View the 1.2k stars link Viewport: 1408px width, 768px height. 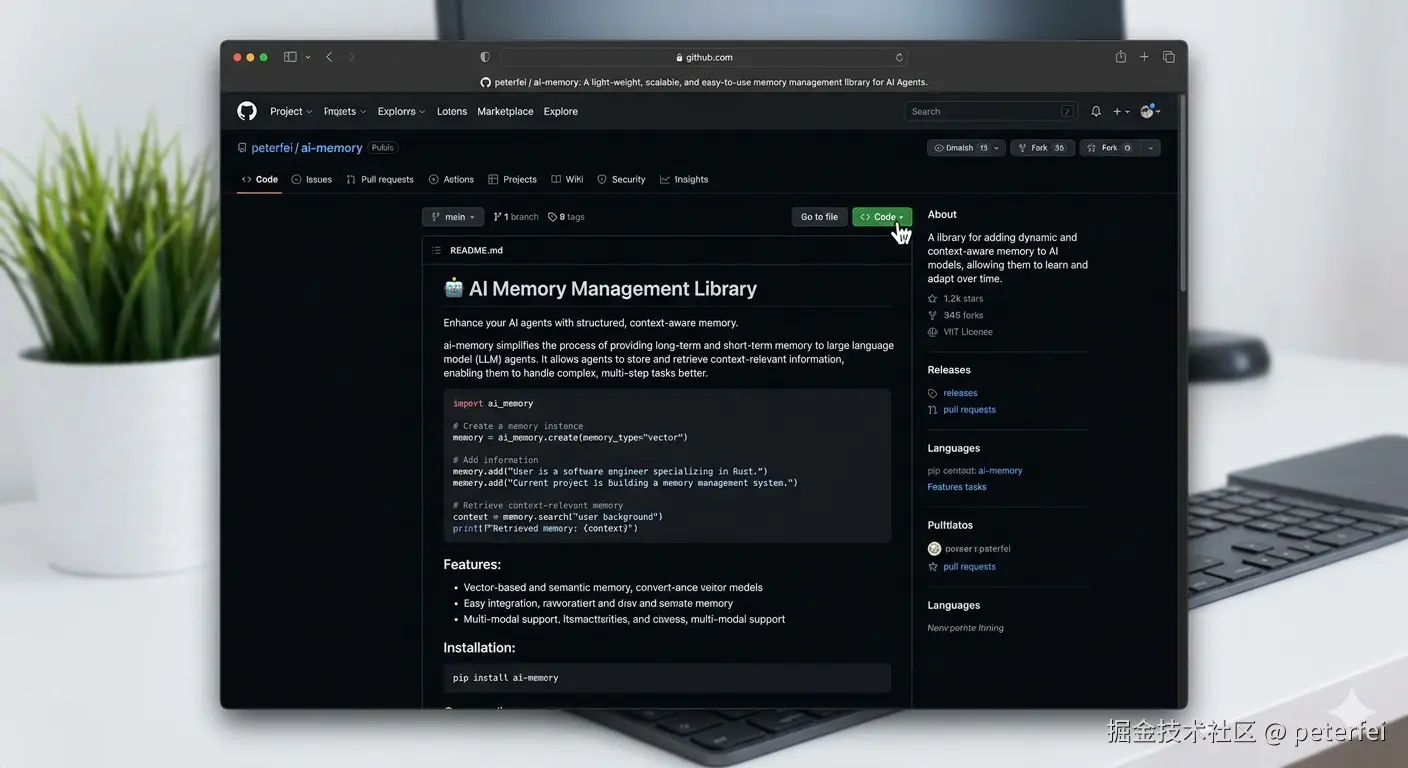956,299
